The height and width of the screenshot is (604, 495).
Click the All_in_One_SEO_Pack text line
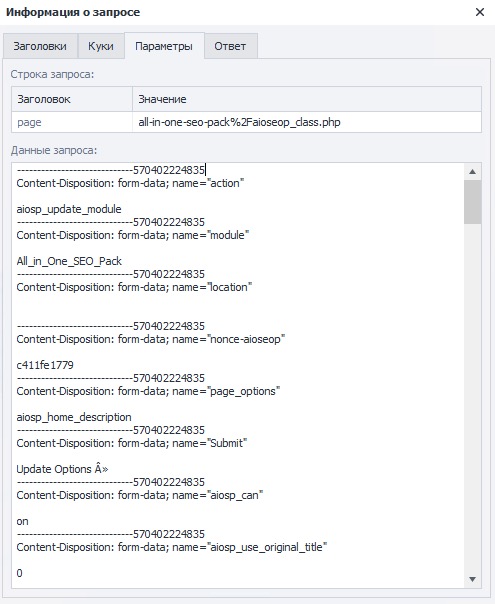coord(69,261)
